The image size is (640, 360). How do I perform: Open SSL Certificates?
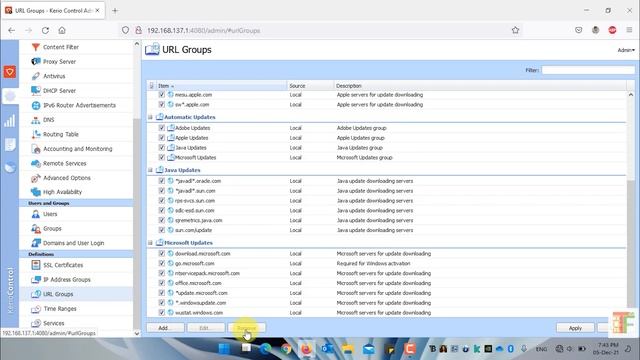click(63, 265)
